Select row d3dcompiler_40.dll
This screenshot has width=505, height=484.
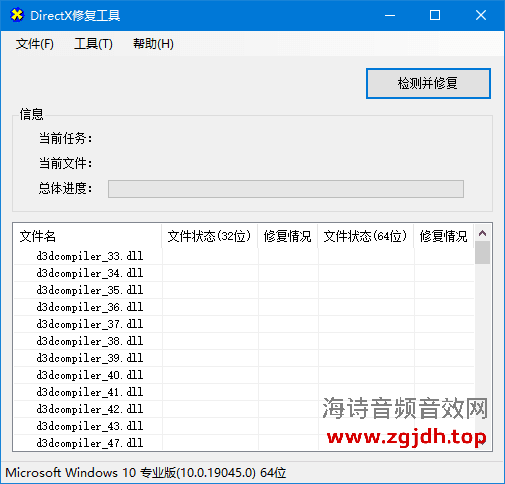tap(244, 375)
